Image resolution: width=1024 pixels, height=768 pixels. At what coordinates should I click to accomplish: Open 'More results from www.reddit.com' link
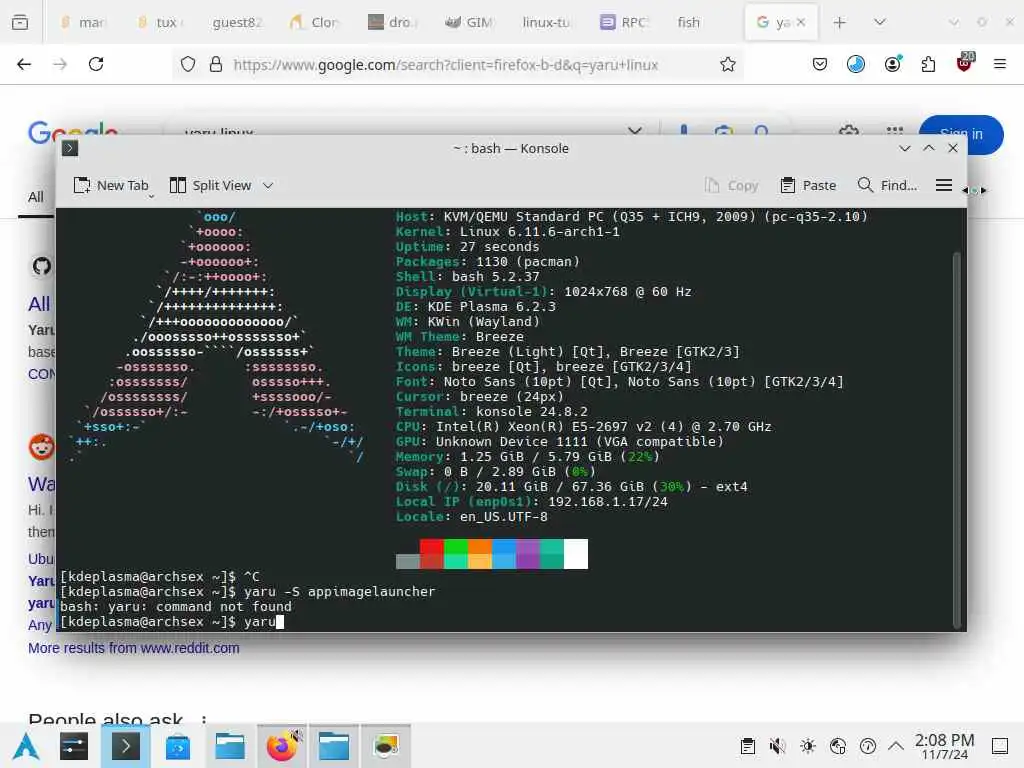point(134,648)
